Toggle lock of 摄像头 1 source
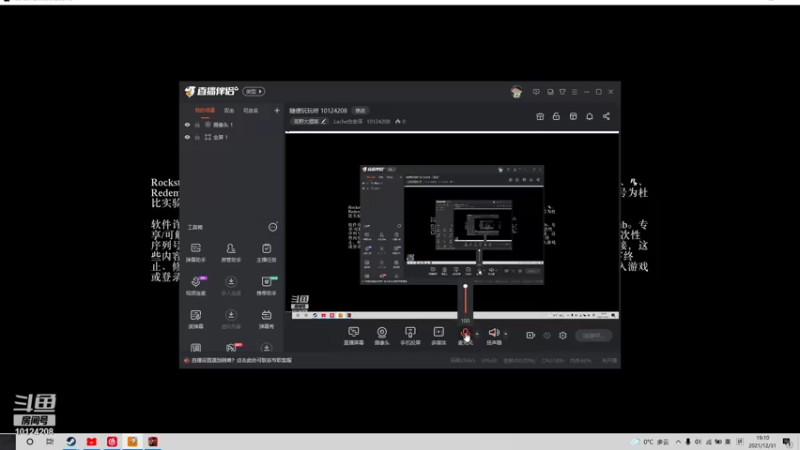The image size is (800, 450). coord(197,124)
